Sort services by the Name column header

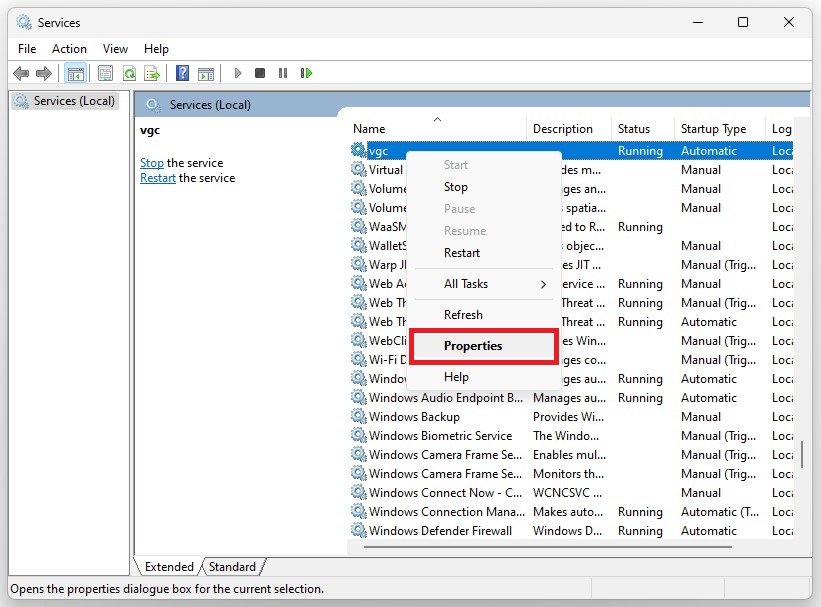pyautogui.click(x=369, y=129)
